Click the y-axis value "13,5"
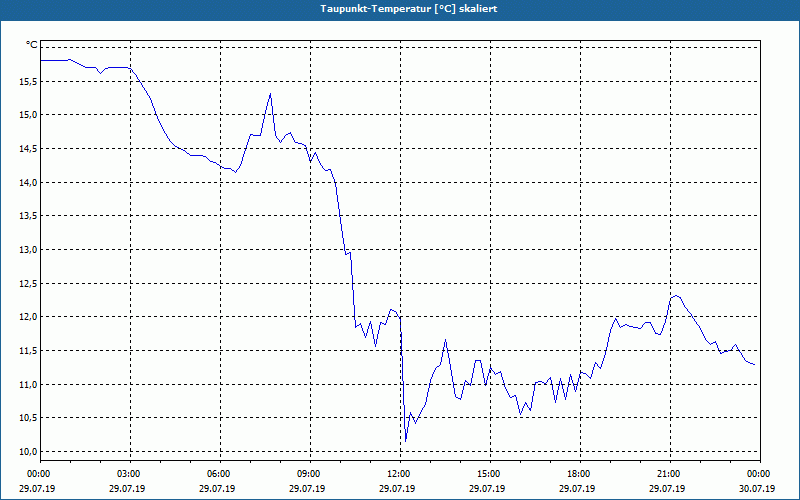 30,216
